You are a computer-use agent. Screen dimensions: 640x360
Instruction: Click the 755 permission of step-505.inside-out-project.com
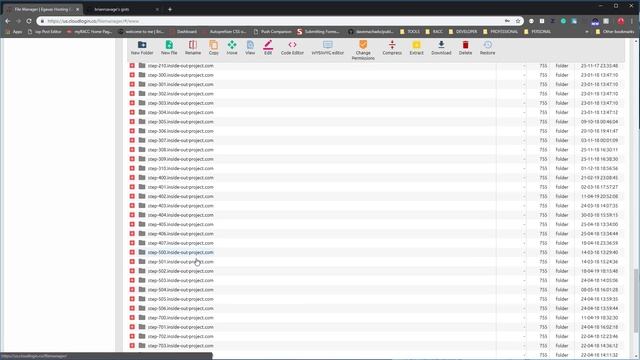pyautogui.click(x=543, y=299)
